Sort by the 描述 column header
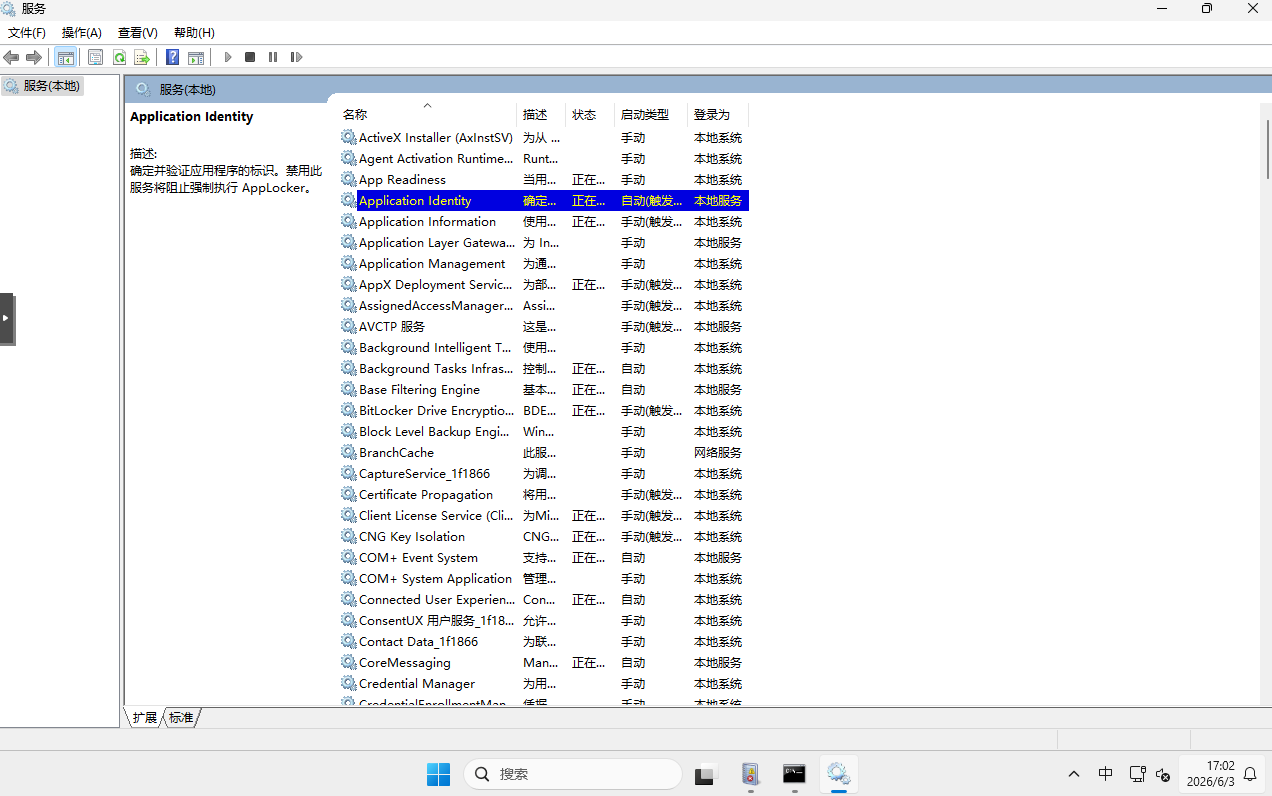The width and height of the screenshot is (1272, 796). 541,115
